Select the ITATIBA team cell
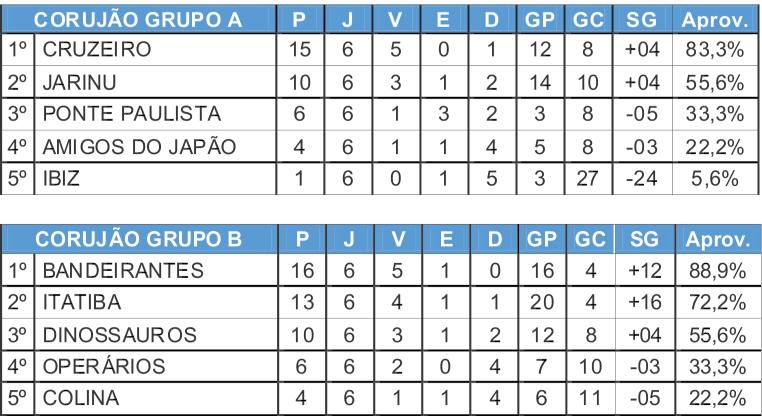The height and width of the screenshot is (416, 762). 156,302
